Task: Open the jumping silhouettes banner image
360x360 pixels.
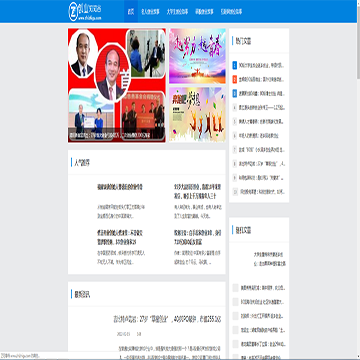Action: pos(197,115)
